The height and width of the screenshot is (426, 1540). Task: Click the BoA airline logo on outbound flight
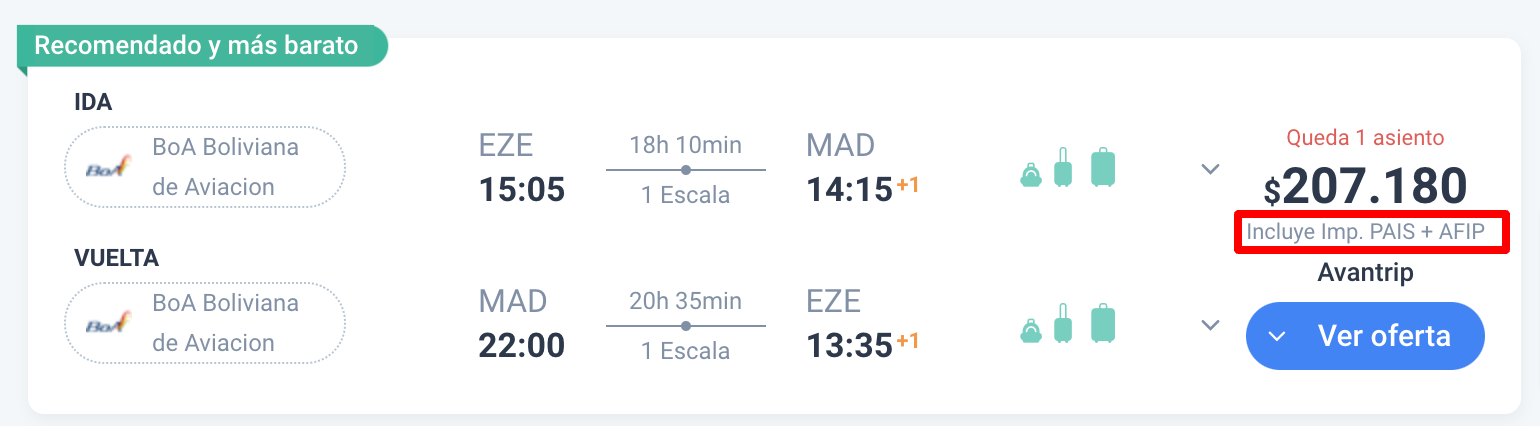coord(108,168)
